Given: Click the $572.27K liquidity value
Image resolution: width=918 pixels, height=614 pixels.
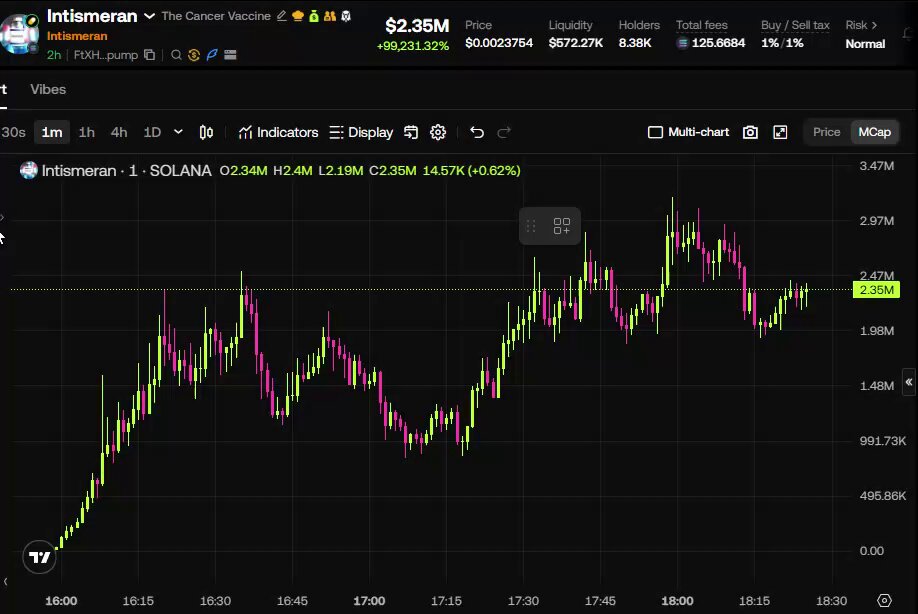Looking at the screenshot, I should coord(576,43).
